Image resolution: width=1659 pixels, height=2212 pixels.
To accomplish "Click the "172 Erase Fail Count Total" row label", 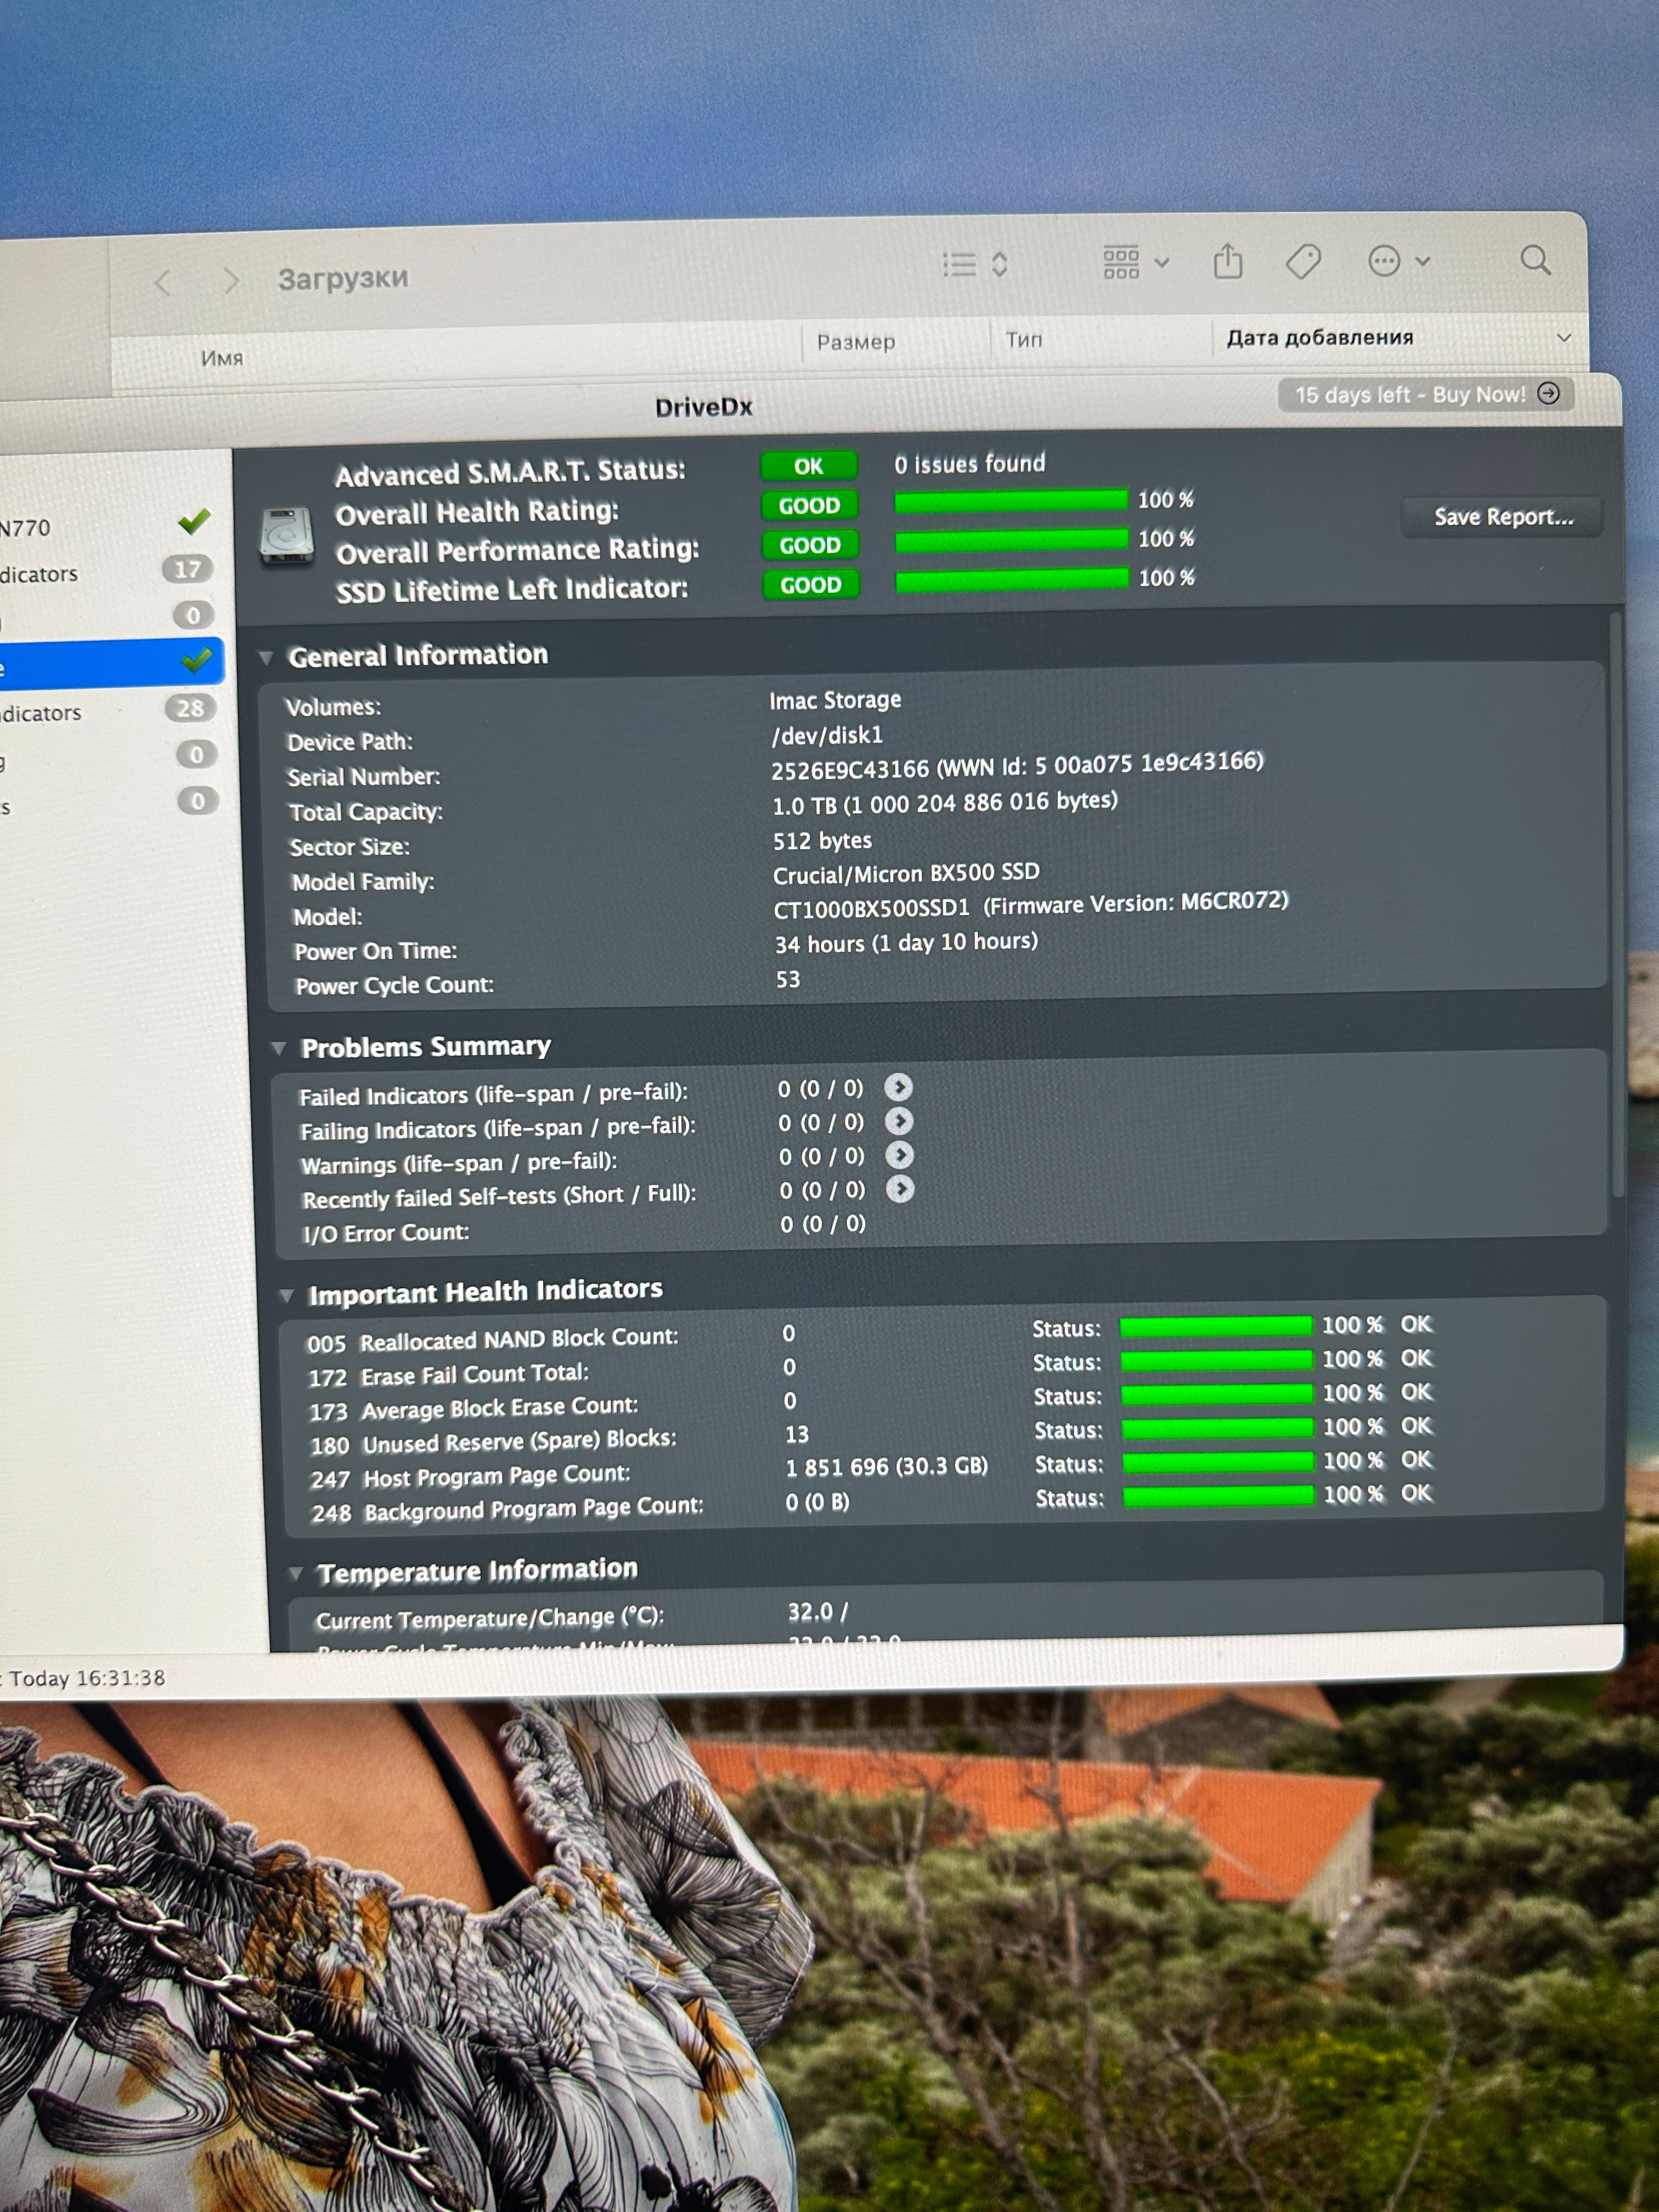I will [x=448, y=1375].
